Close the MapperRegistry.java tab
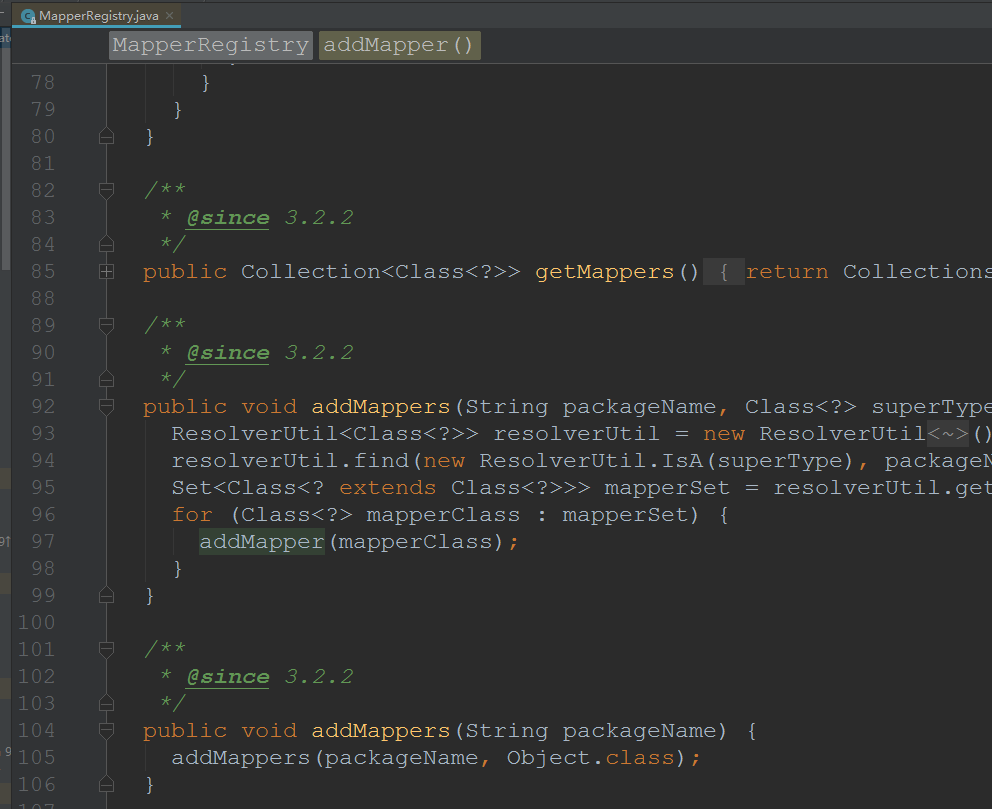 pyautogui.click(x=170, y=16)
